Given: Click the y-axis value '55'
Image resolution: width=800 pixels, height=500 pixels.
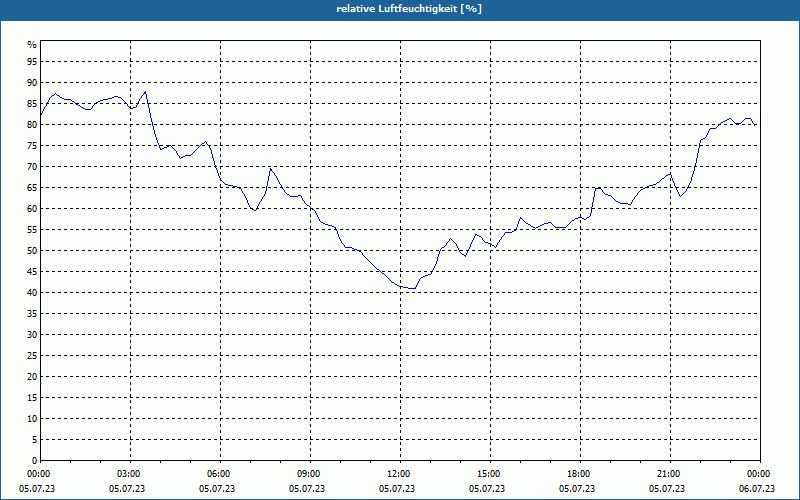Looking at the screenshot, I should [x=32, y=230].
